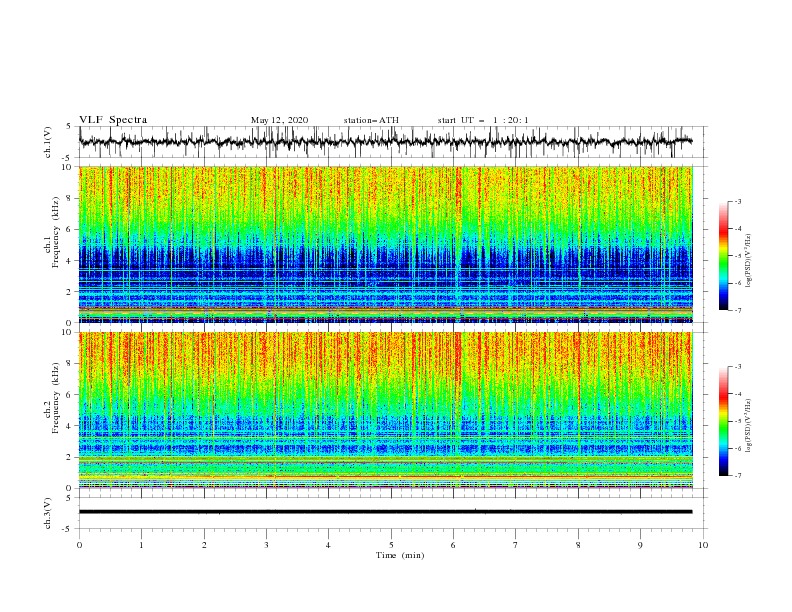Image resolution: width=792 pixels, height=612 pixels.
Task: Click inside the ch.1 spectrogram panel
Action: [x=385, y=244]
